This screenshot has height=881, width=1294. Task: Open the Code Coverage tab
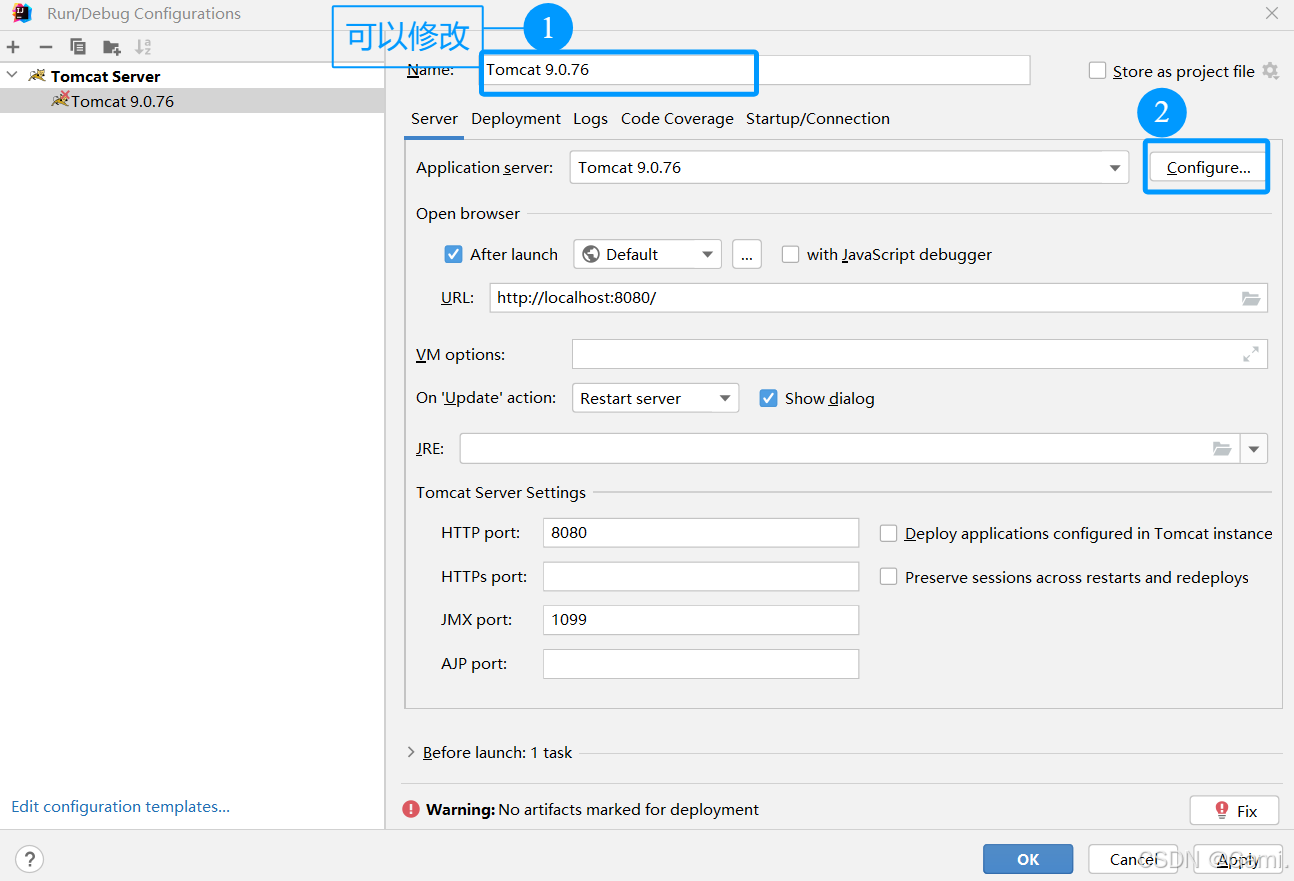(677, 118)
